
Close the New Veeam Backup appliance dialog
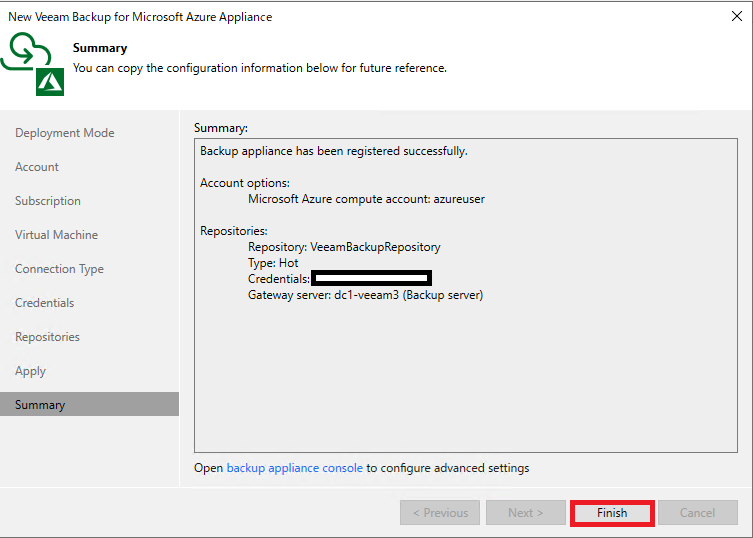point(737,16)
